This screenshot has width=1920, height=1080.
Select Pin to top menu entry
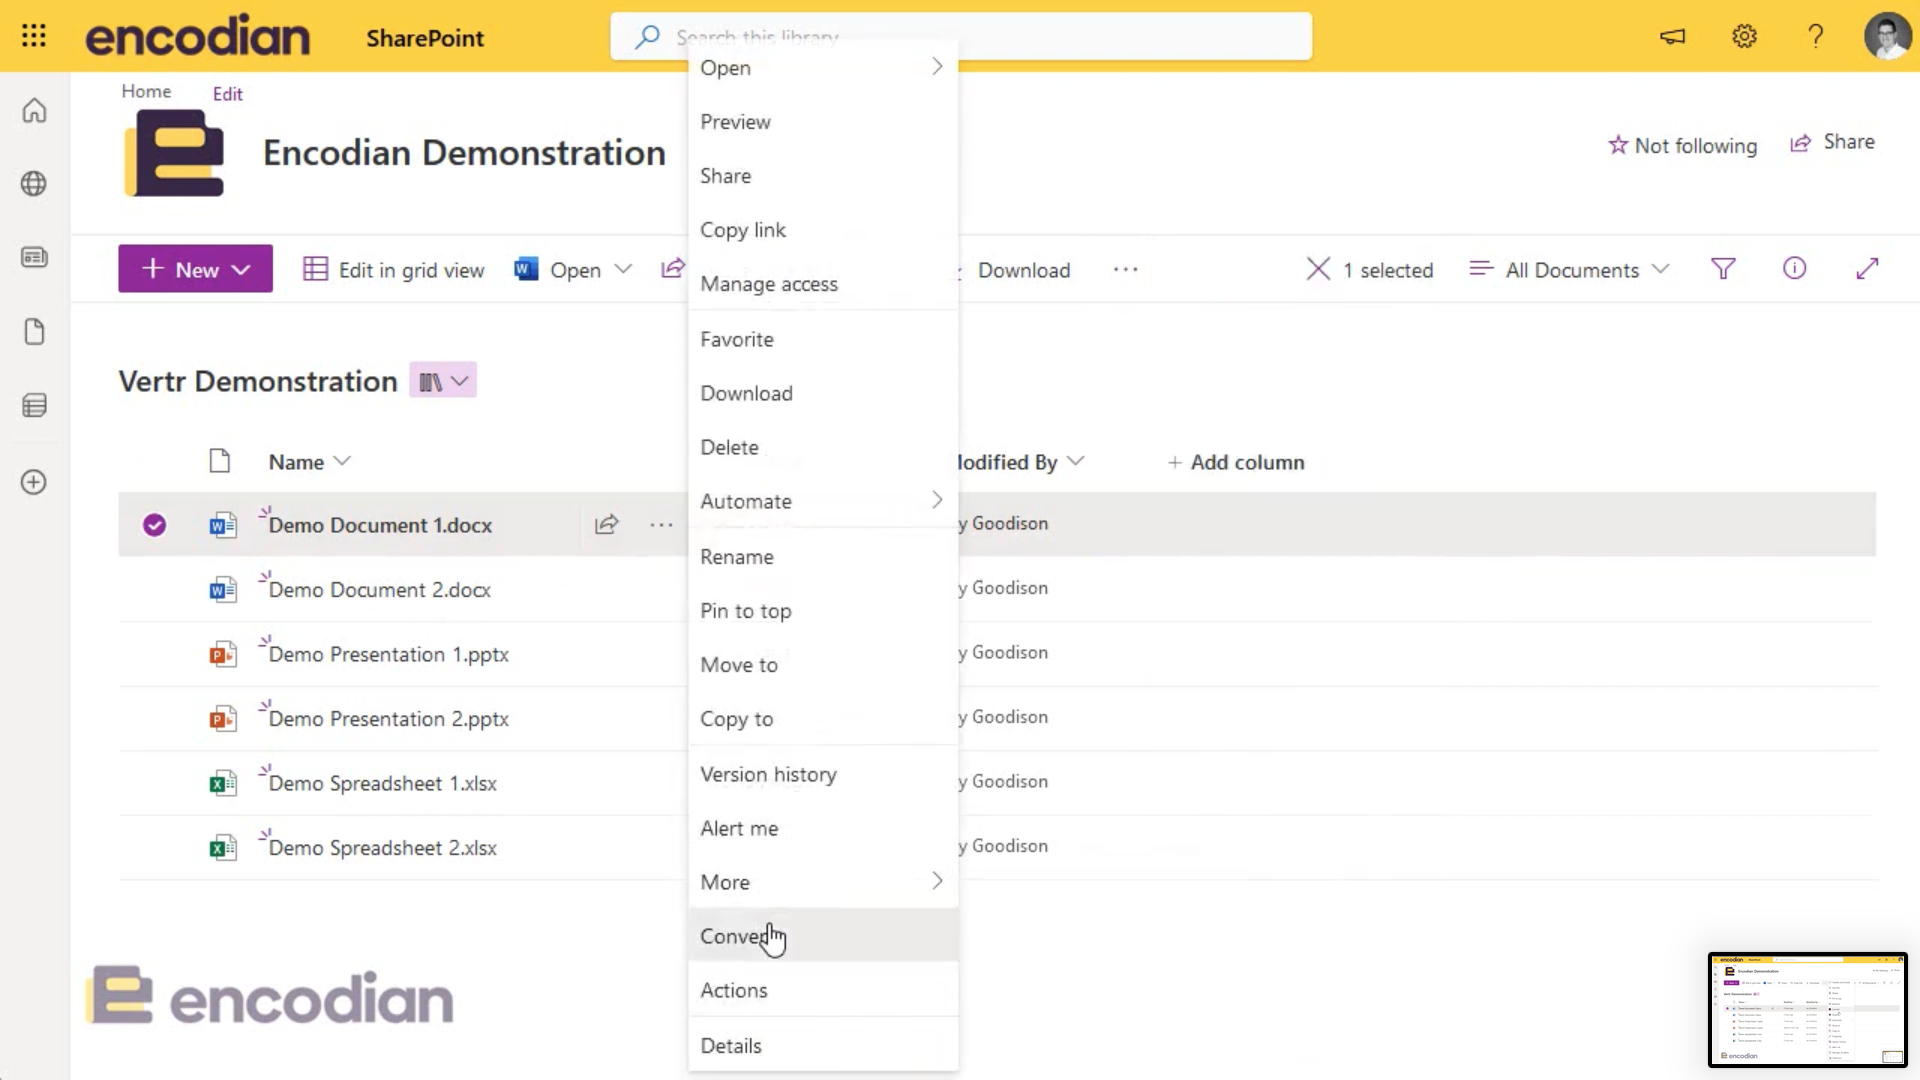[x=823, y=611]
